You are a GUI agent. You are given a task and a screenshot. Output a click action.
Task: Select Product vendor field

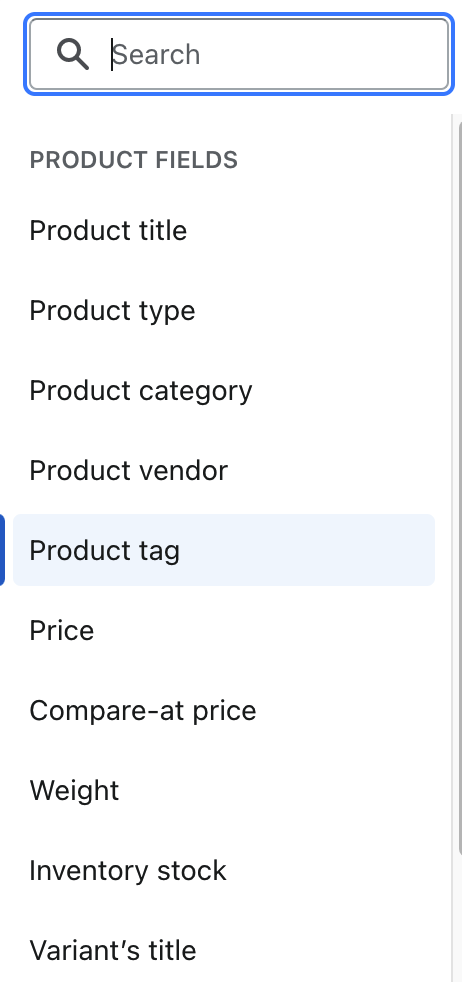(x=223, y=470)
